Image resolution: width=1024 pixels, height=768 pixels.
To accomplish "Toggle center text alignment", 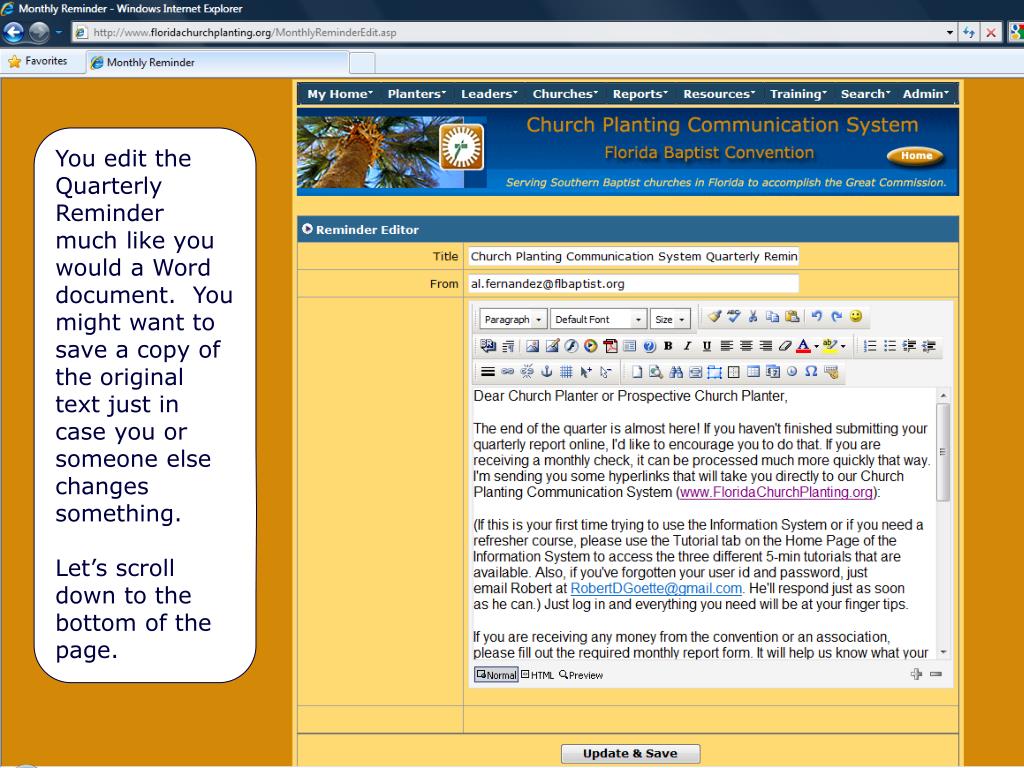I will click(x=746, y=346).
